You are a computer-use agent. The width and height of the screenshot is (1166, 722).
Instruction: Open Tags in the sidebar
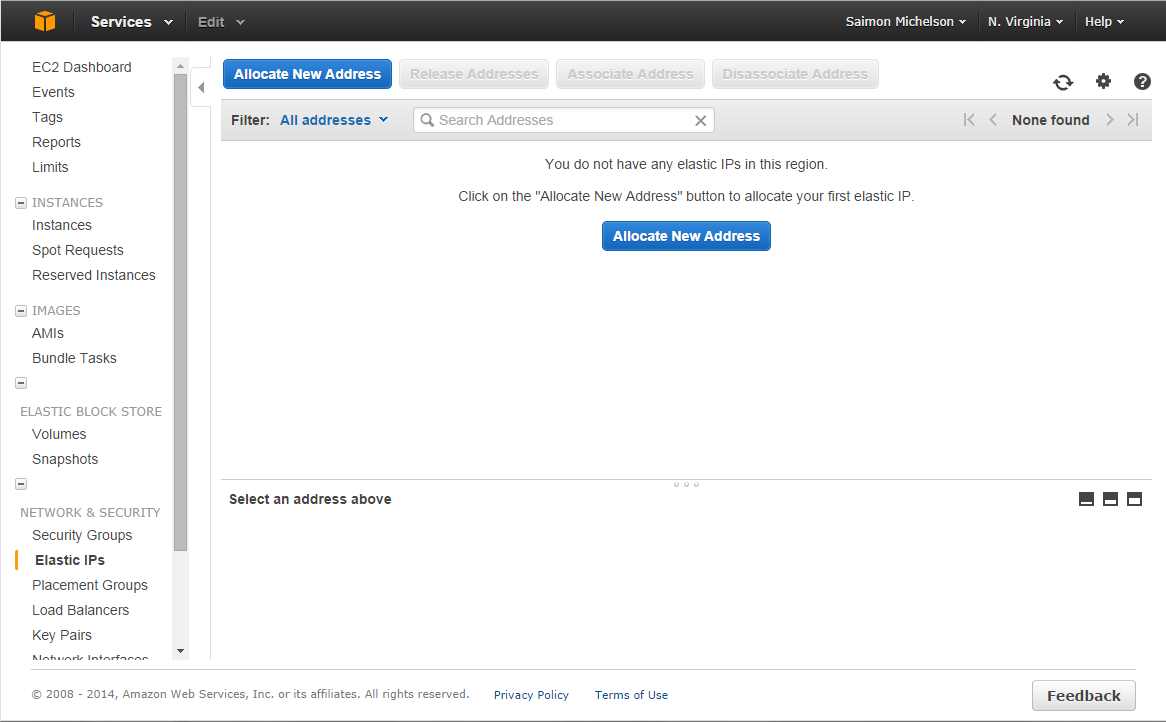click(48, 117)
